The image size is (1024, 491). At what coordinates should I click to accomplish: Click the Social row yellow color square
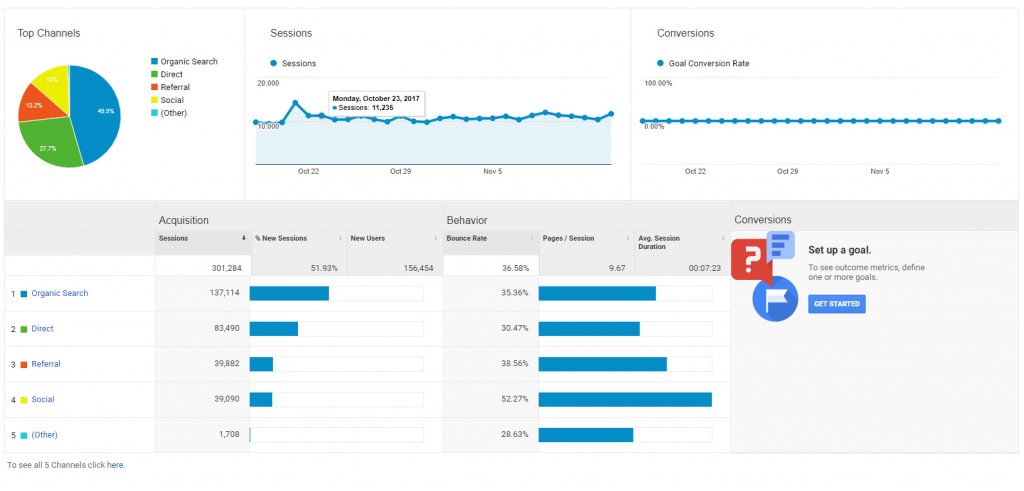pos(24,400)
